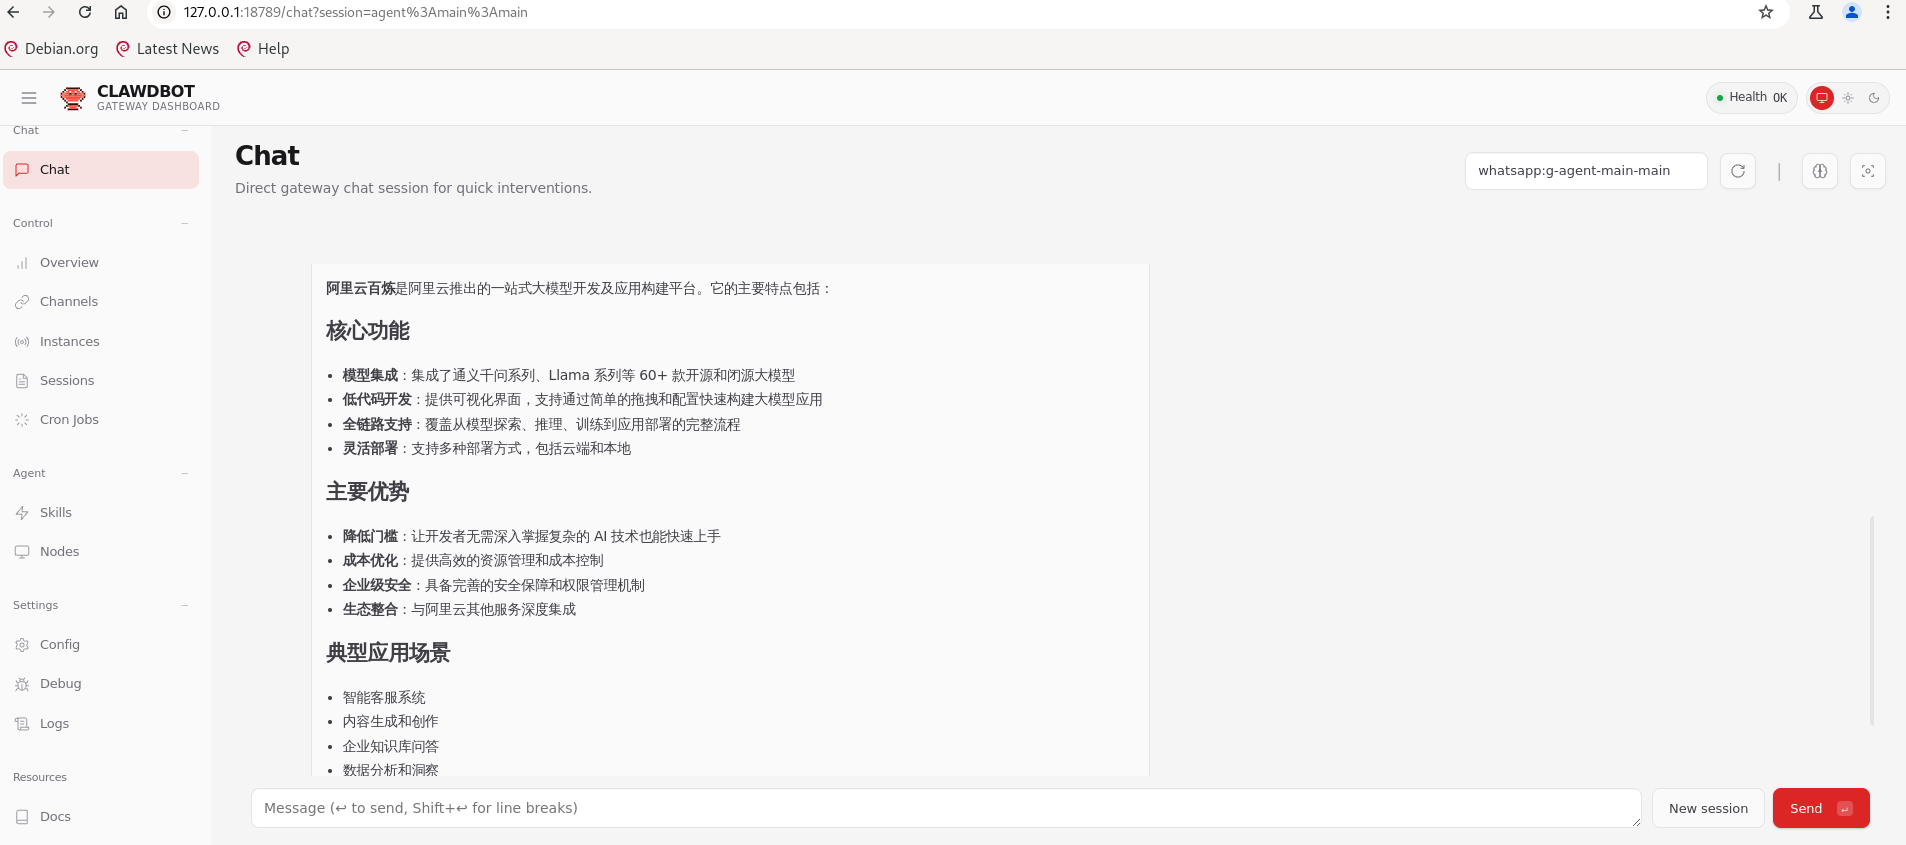Click the Health OK status pill
The width and height of the screenshot is (1906, 845).
[x=1751, y=98]
